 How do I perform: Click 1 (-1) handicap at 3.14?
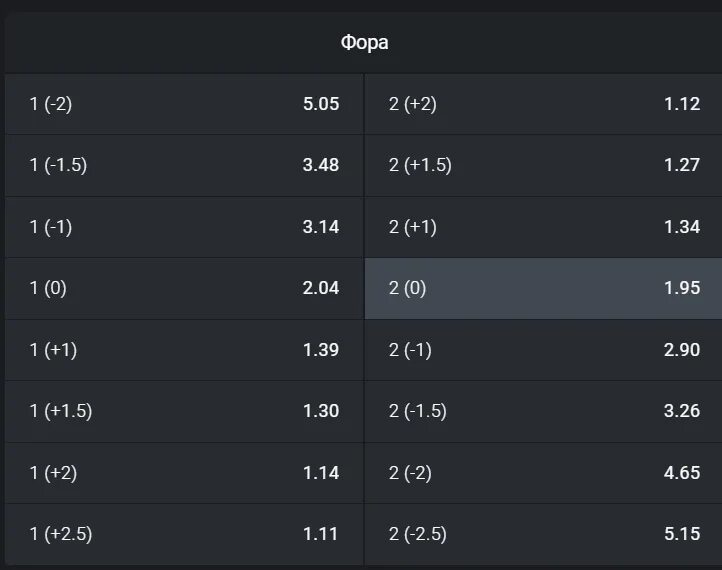coord(184,227)
